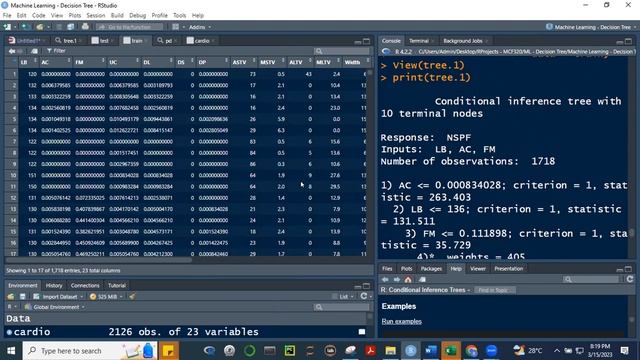Switch to the cardio data tab

(202, 41)
